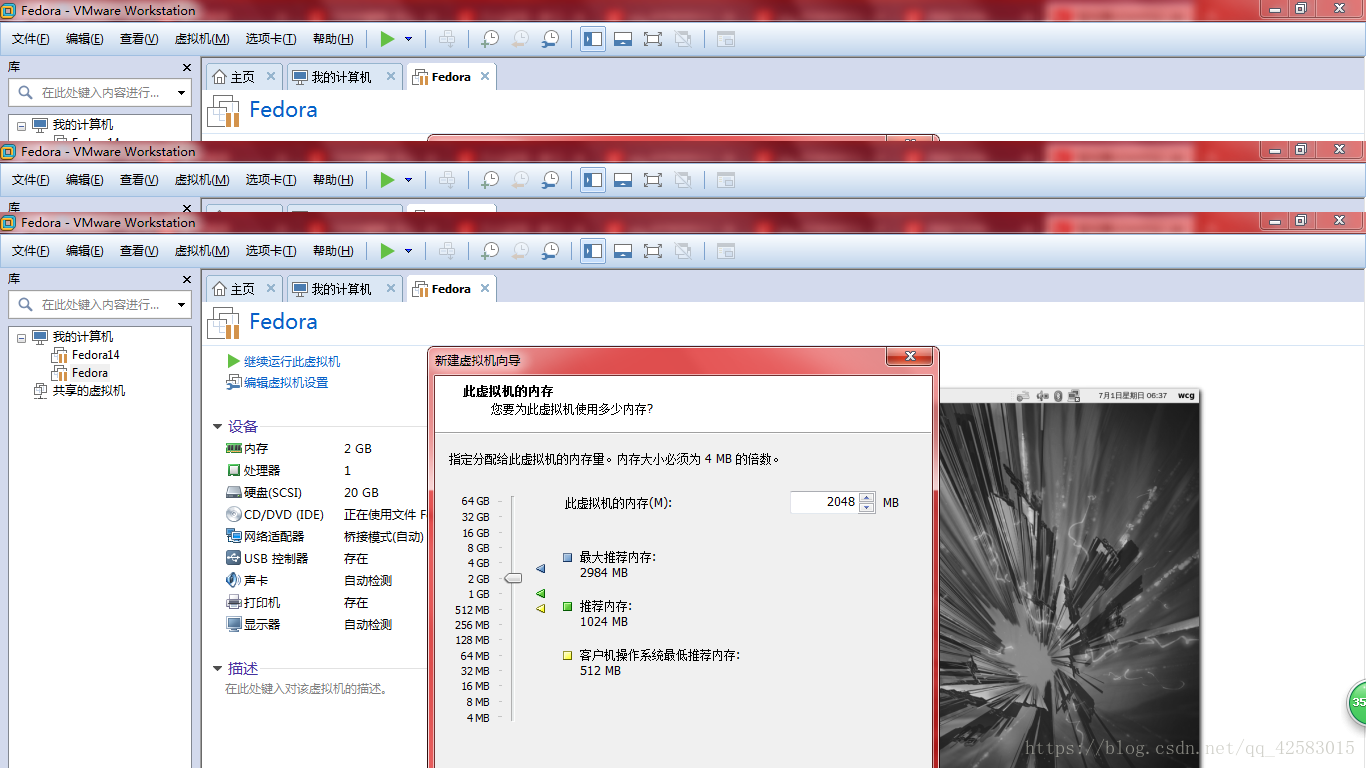Viewport: 1366px width, 768px height.
Task: Open 帮助(H) menu in the front window
Action: tap(333, 251)
